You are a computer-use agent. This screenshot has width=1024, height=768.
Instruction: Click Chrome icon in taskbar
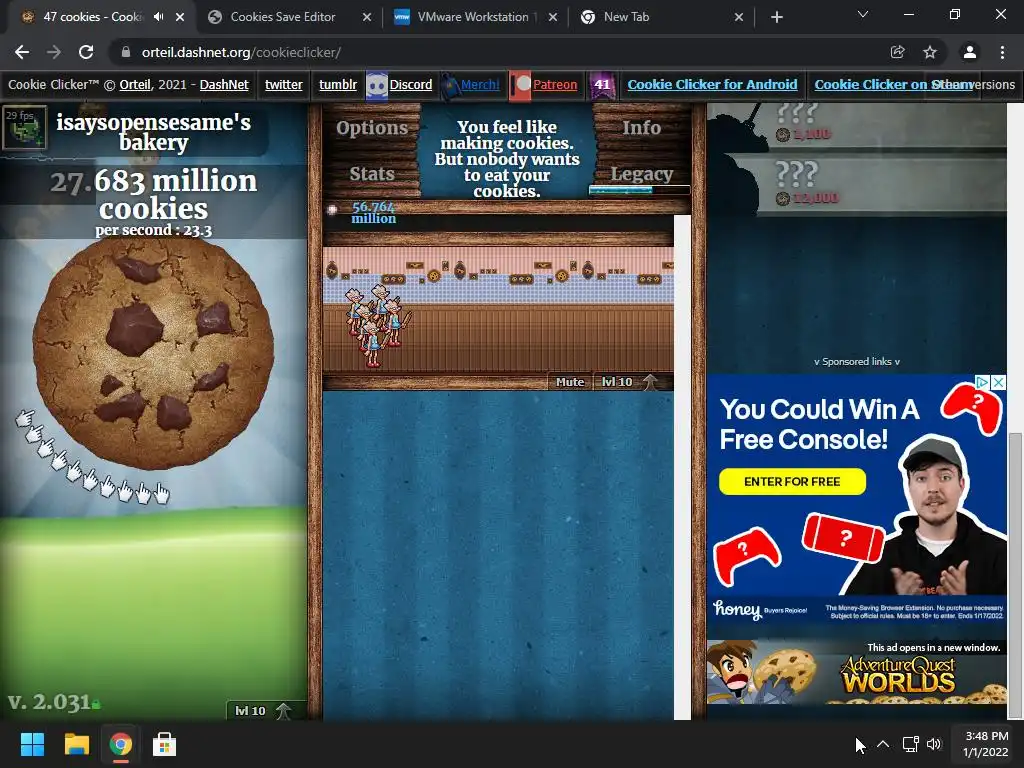pos(121,744)
